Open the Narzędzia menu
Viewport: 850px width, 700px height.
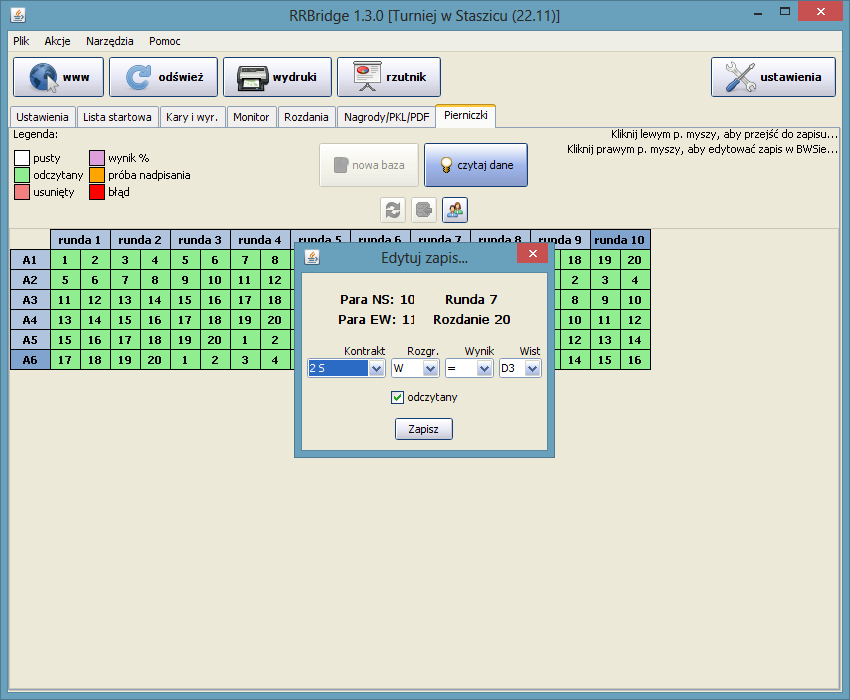point(109,42)
